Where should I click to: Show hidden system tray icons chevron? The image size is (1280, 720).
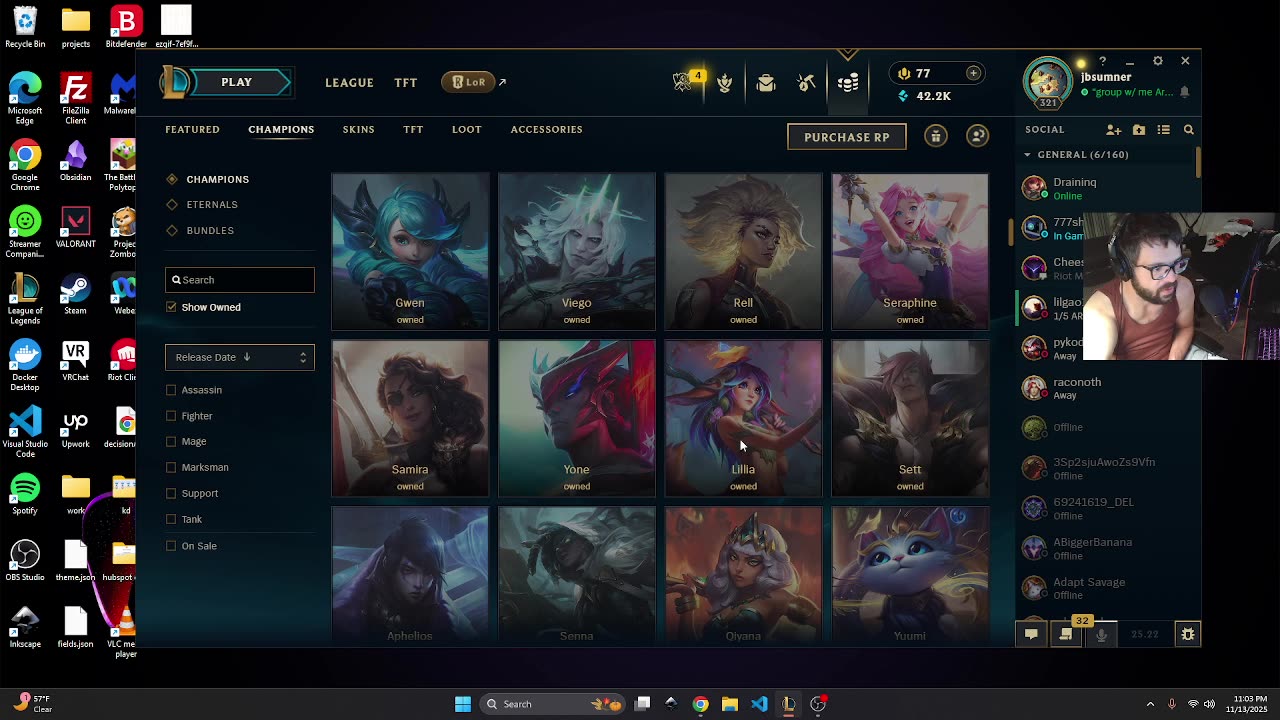[1150, 704]
